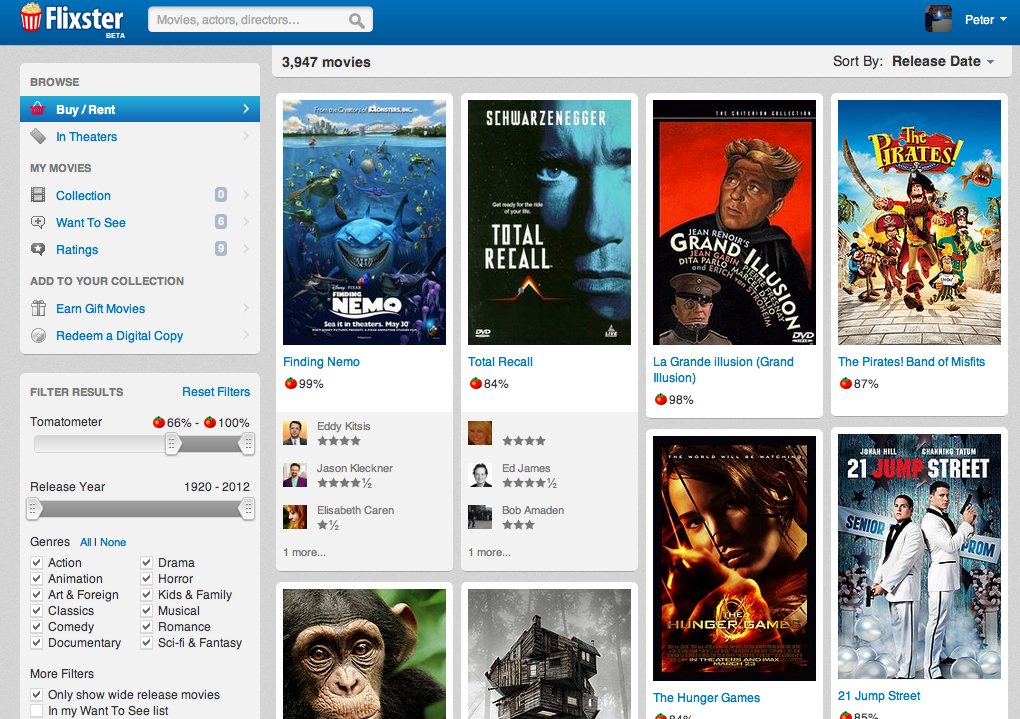Click the tomato icon beside Finding Nemo's 99%

click(291, 383)
